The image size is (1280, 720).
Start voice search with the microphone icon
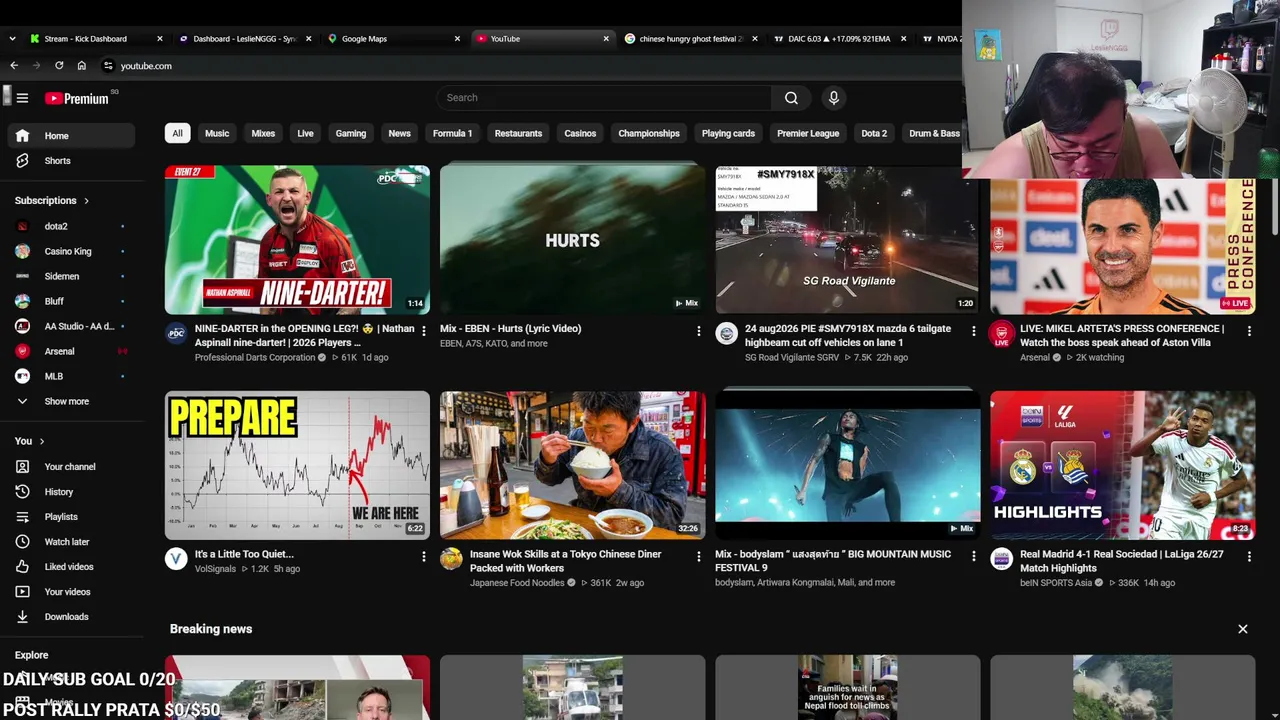833,98
